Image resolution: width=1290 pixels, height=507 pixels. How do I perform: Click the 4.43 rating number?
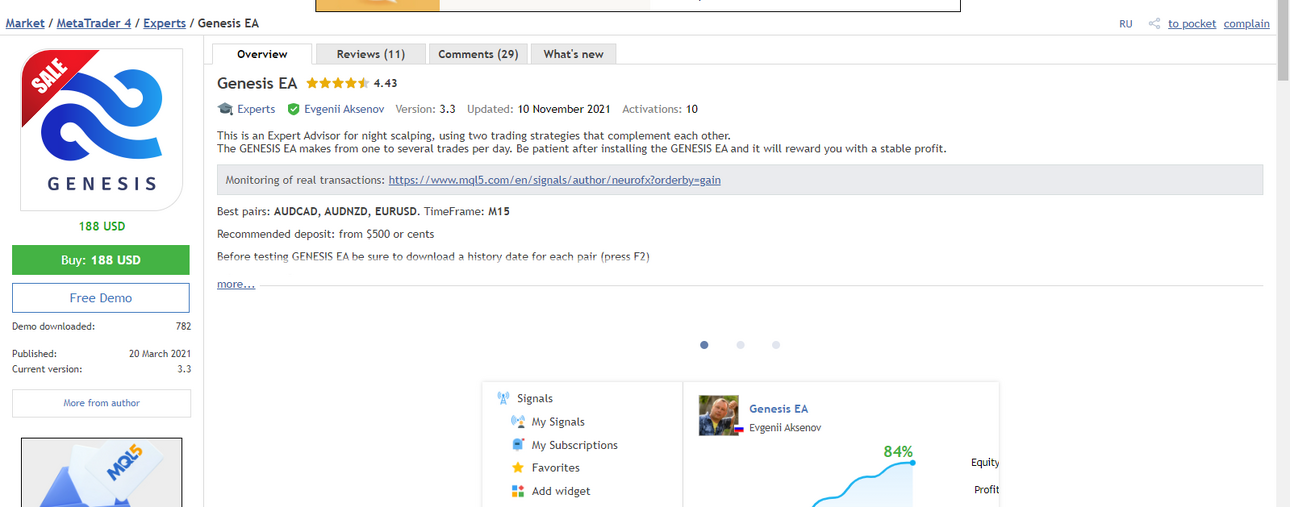click(385, 83)
